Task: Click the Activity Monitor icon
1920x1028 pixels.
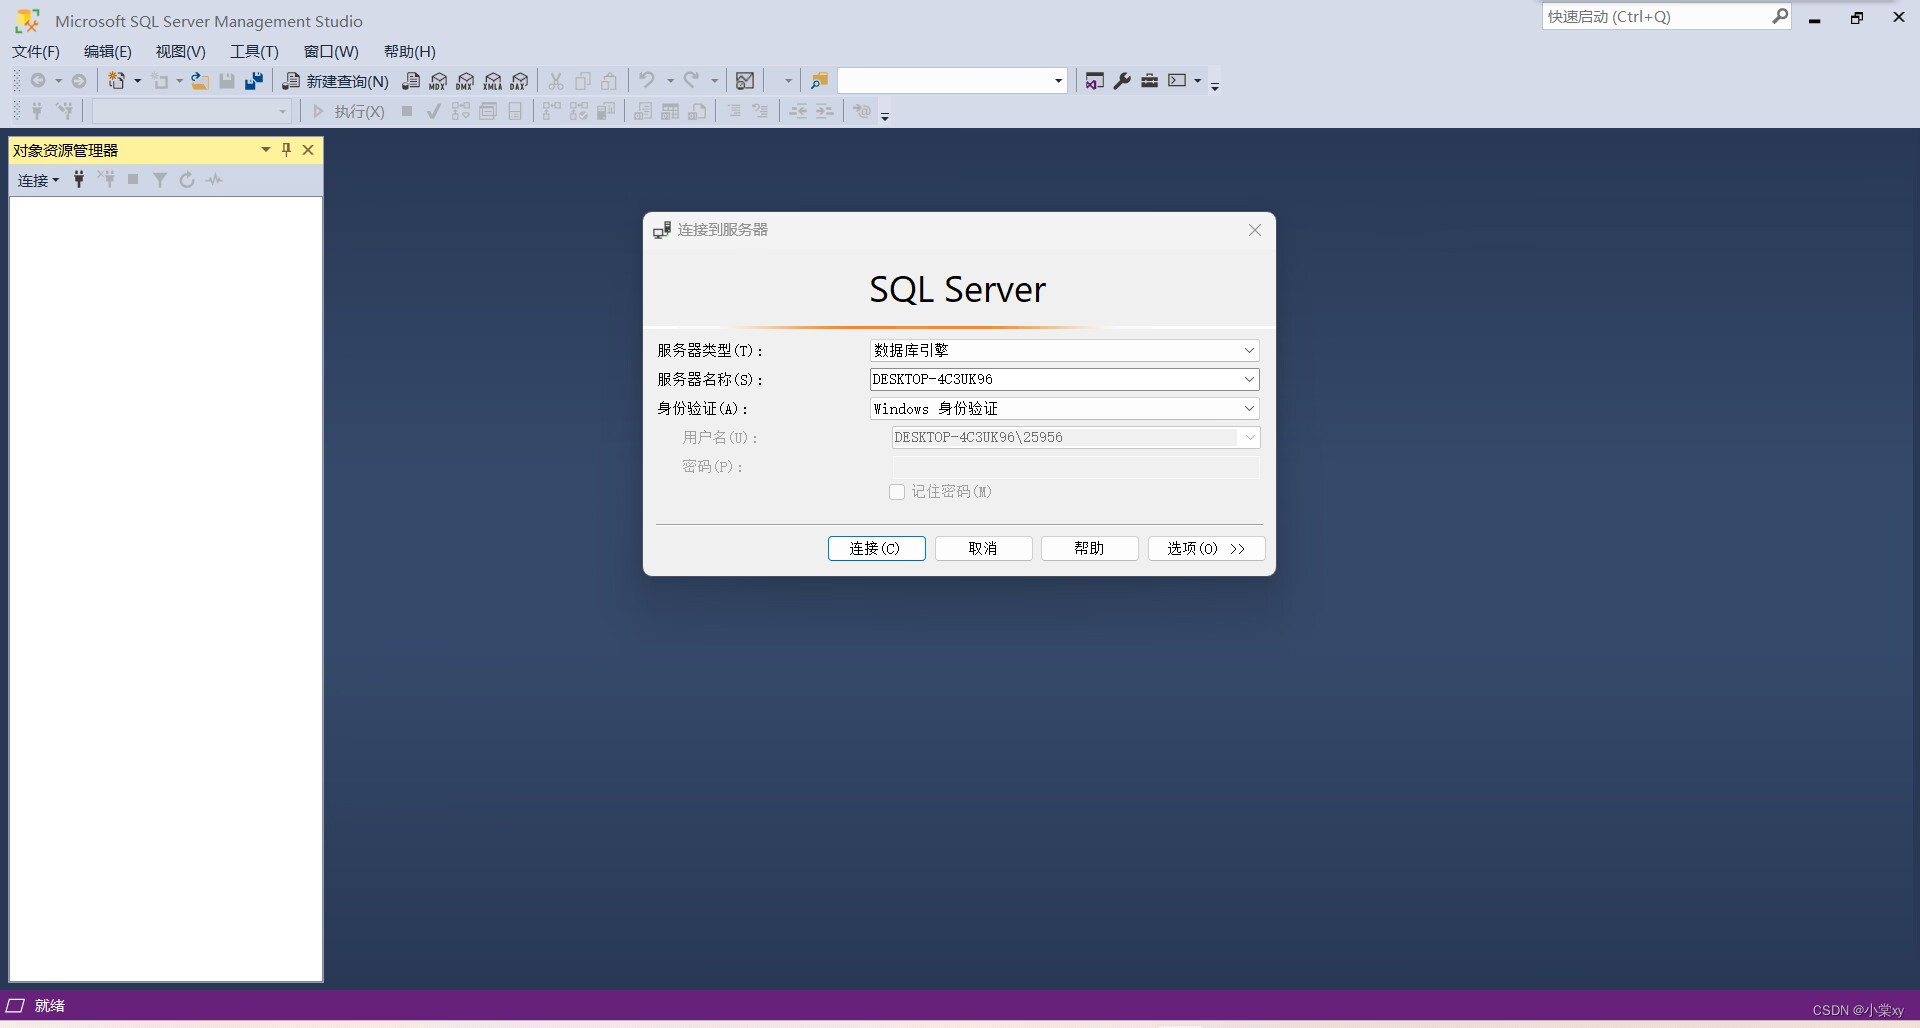Action: point(745,81)
